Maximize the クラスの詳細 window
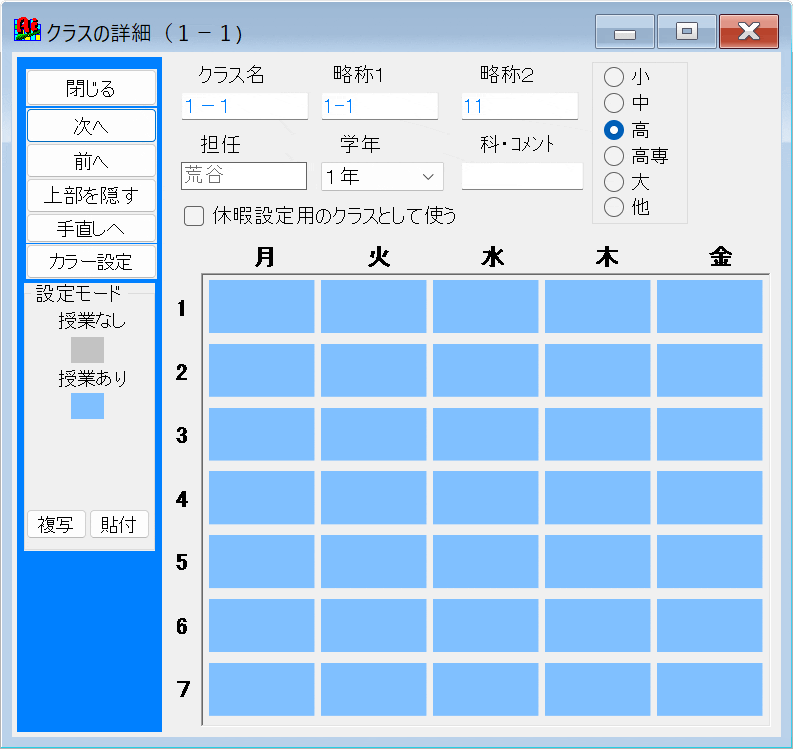 pyautogui.click(x=687, y=31)
